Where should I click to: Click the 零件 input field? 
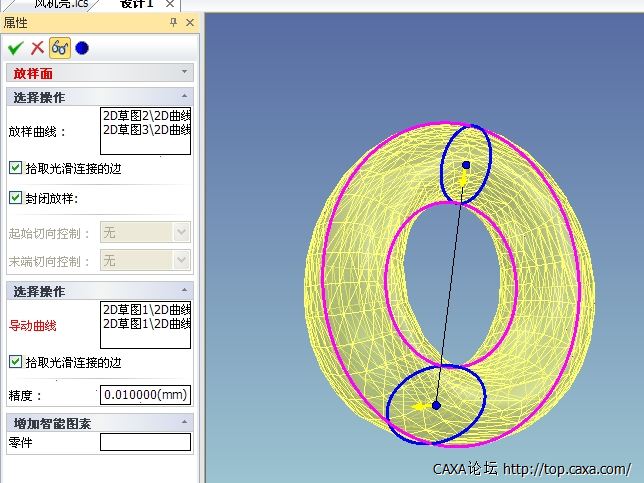[145, 442]
